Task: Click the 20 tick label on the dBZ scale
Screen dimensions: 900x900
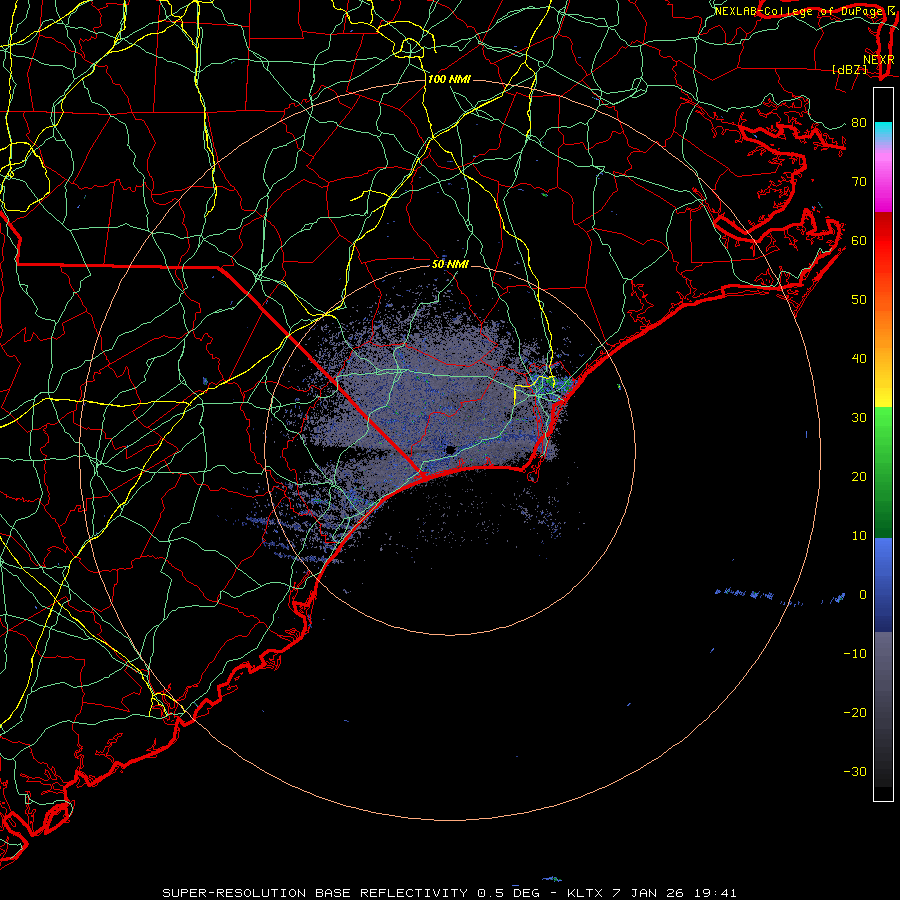Action: 859,477
